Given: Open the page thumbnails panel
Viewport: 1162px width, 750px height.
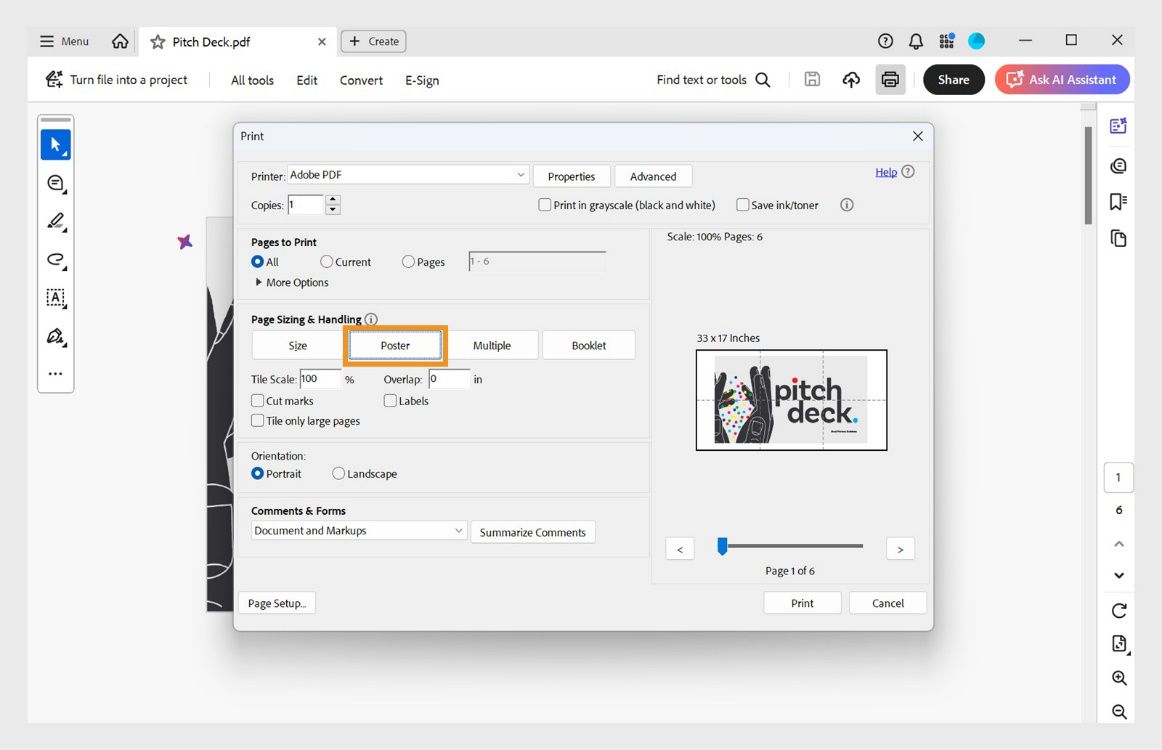Looking at the screenshot, I should pos(1118,237).
